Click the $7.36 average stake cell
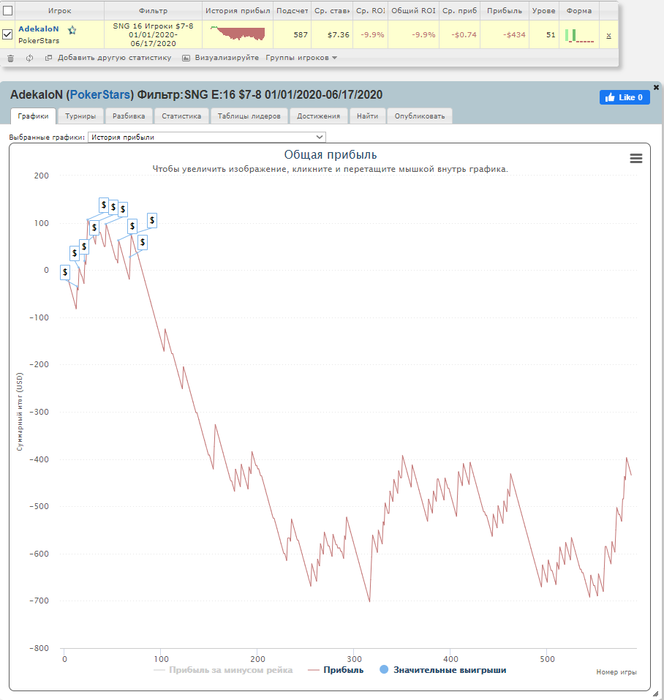 coord(332,34)
